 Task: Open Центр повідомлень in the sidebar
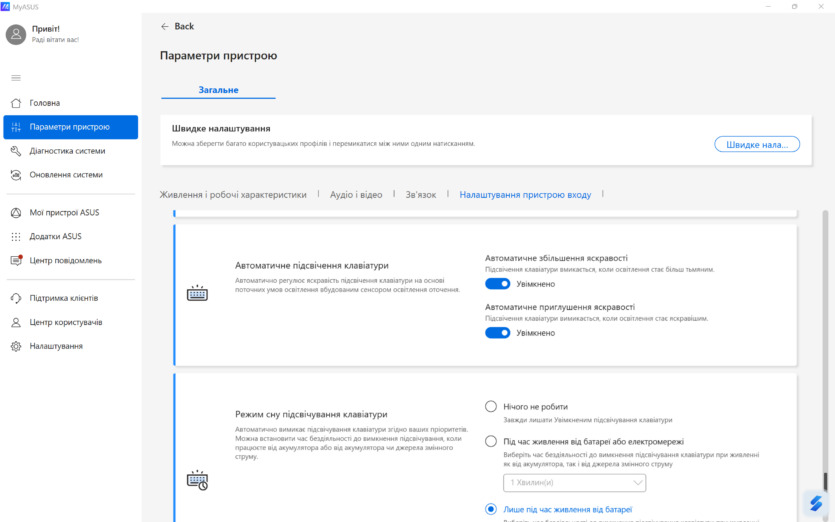tap(70, 260)
